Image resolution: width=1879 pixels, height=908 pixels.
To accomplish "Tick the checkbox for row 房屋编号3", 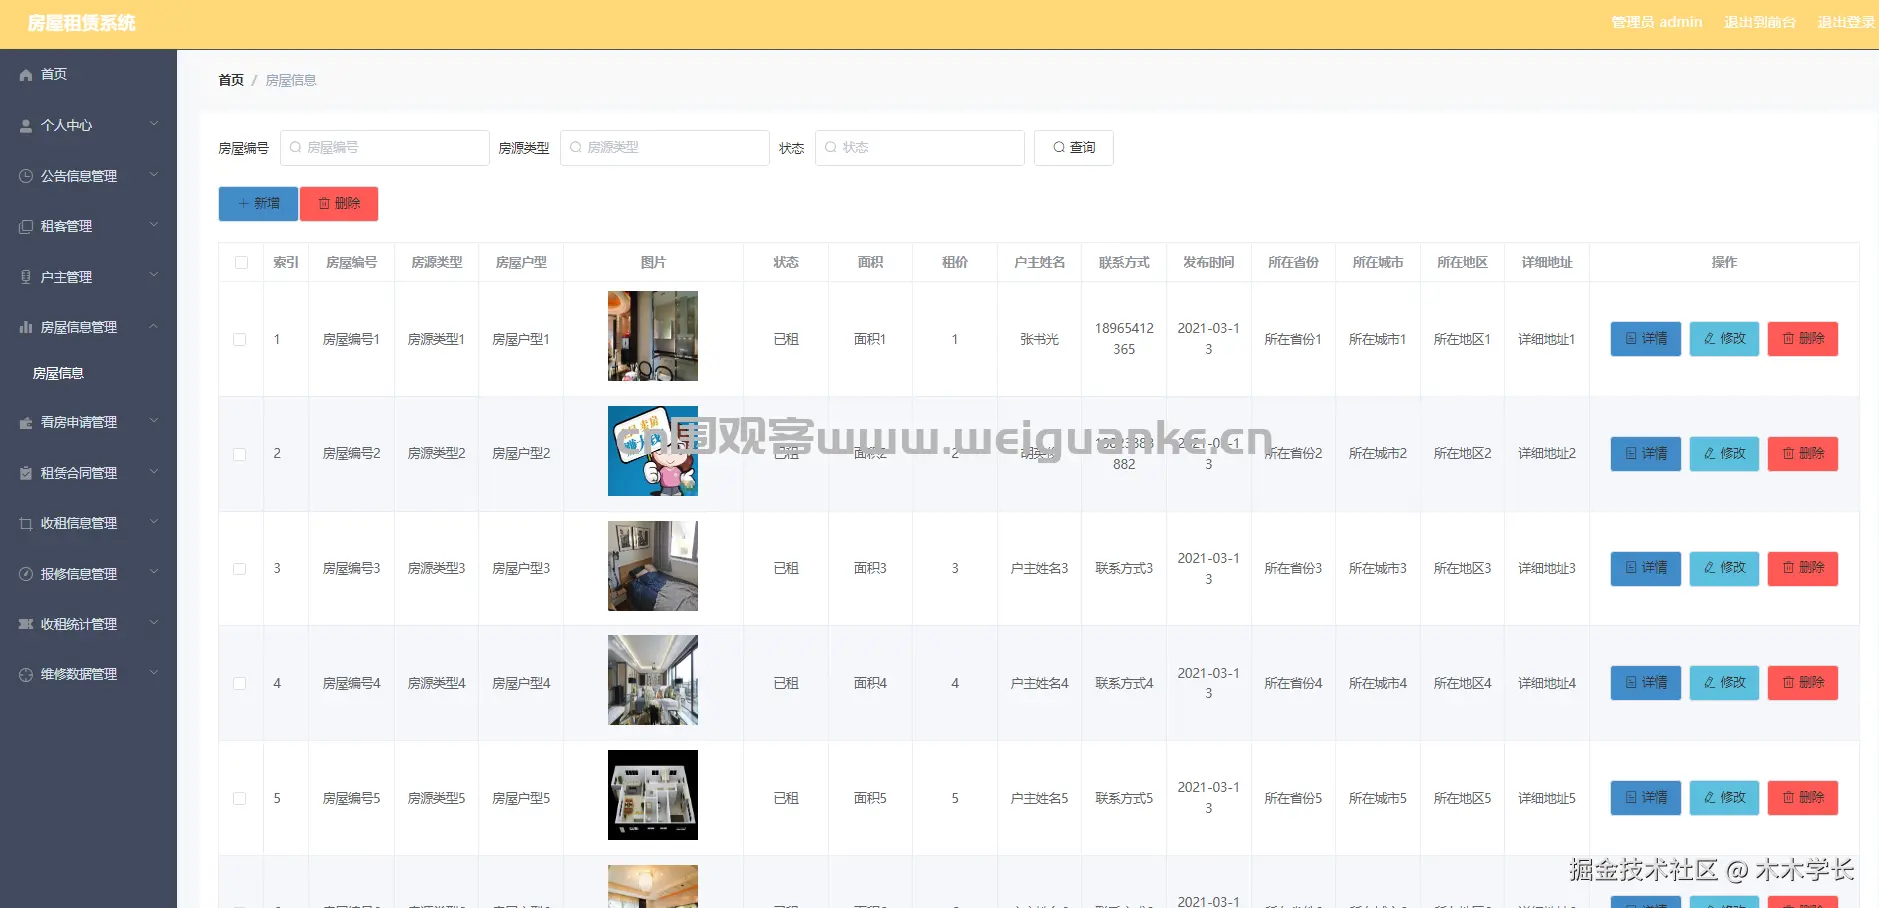I will pos(240,569).
